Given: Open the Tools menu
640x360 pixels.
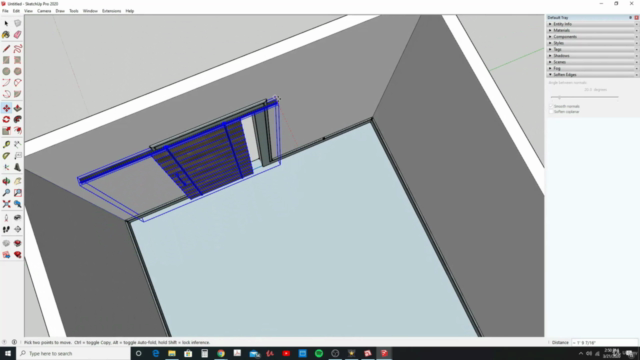Looking at the screenshot, I should pos(74,11).
